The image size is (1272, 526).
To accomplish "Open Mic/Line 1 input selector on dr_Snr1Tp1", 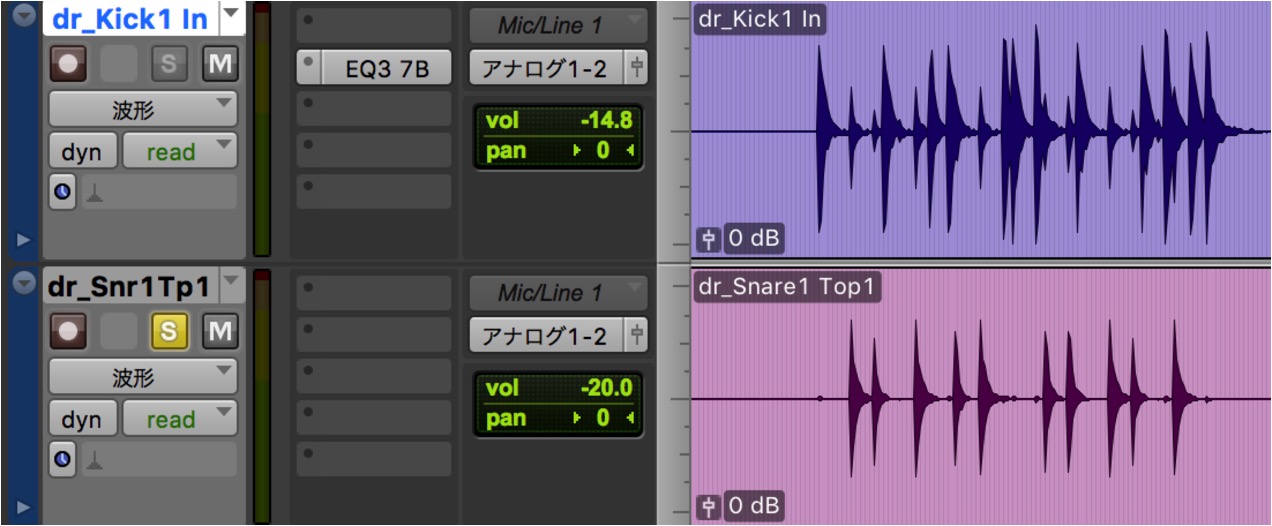I will pos(559,293).
